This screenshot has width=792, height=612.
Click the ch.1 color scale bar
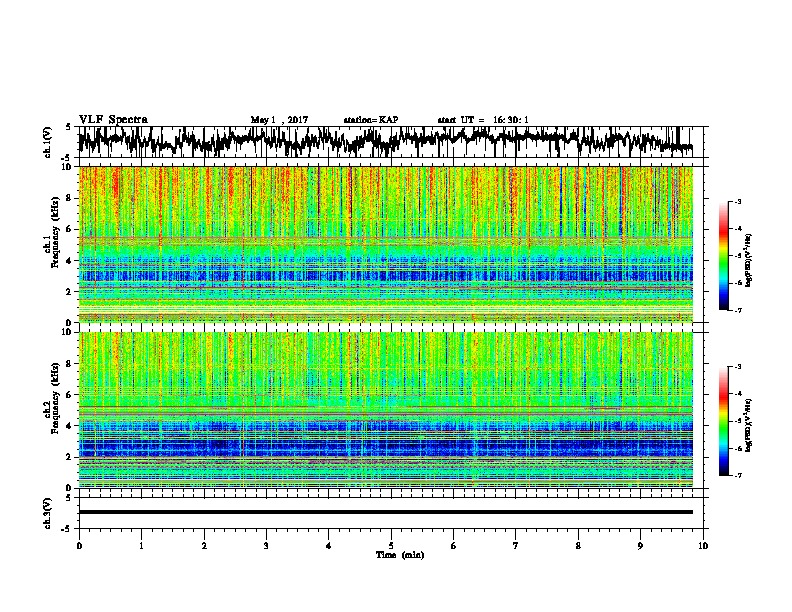(x=724, y=256)
